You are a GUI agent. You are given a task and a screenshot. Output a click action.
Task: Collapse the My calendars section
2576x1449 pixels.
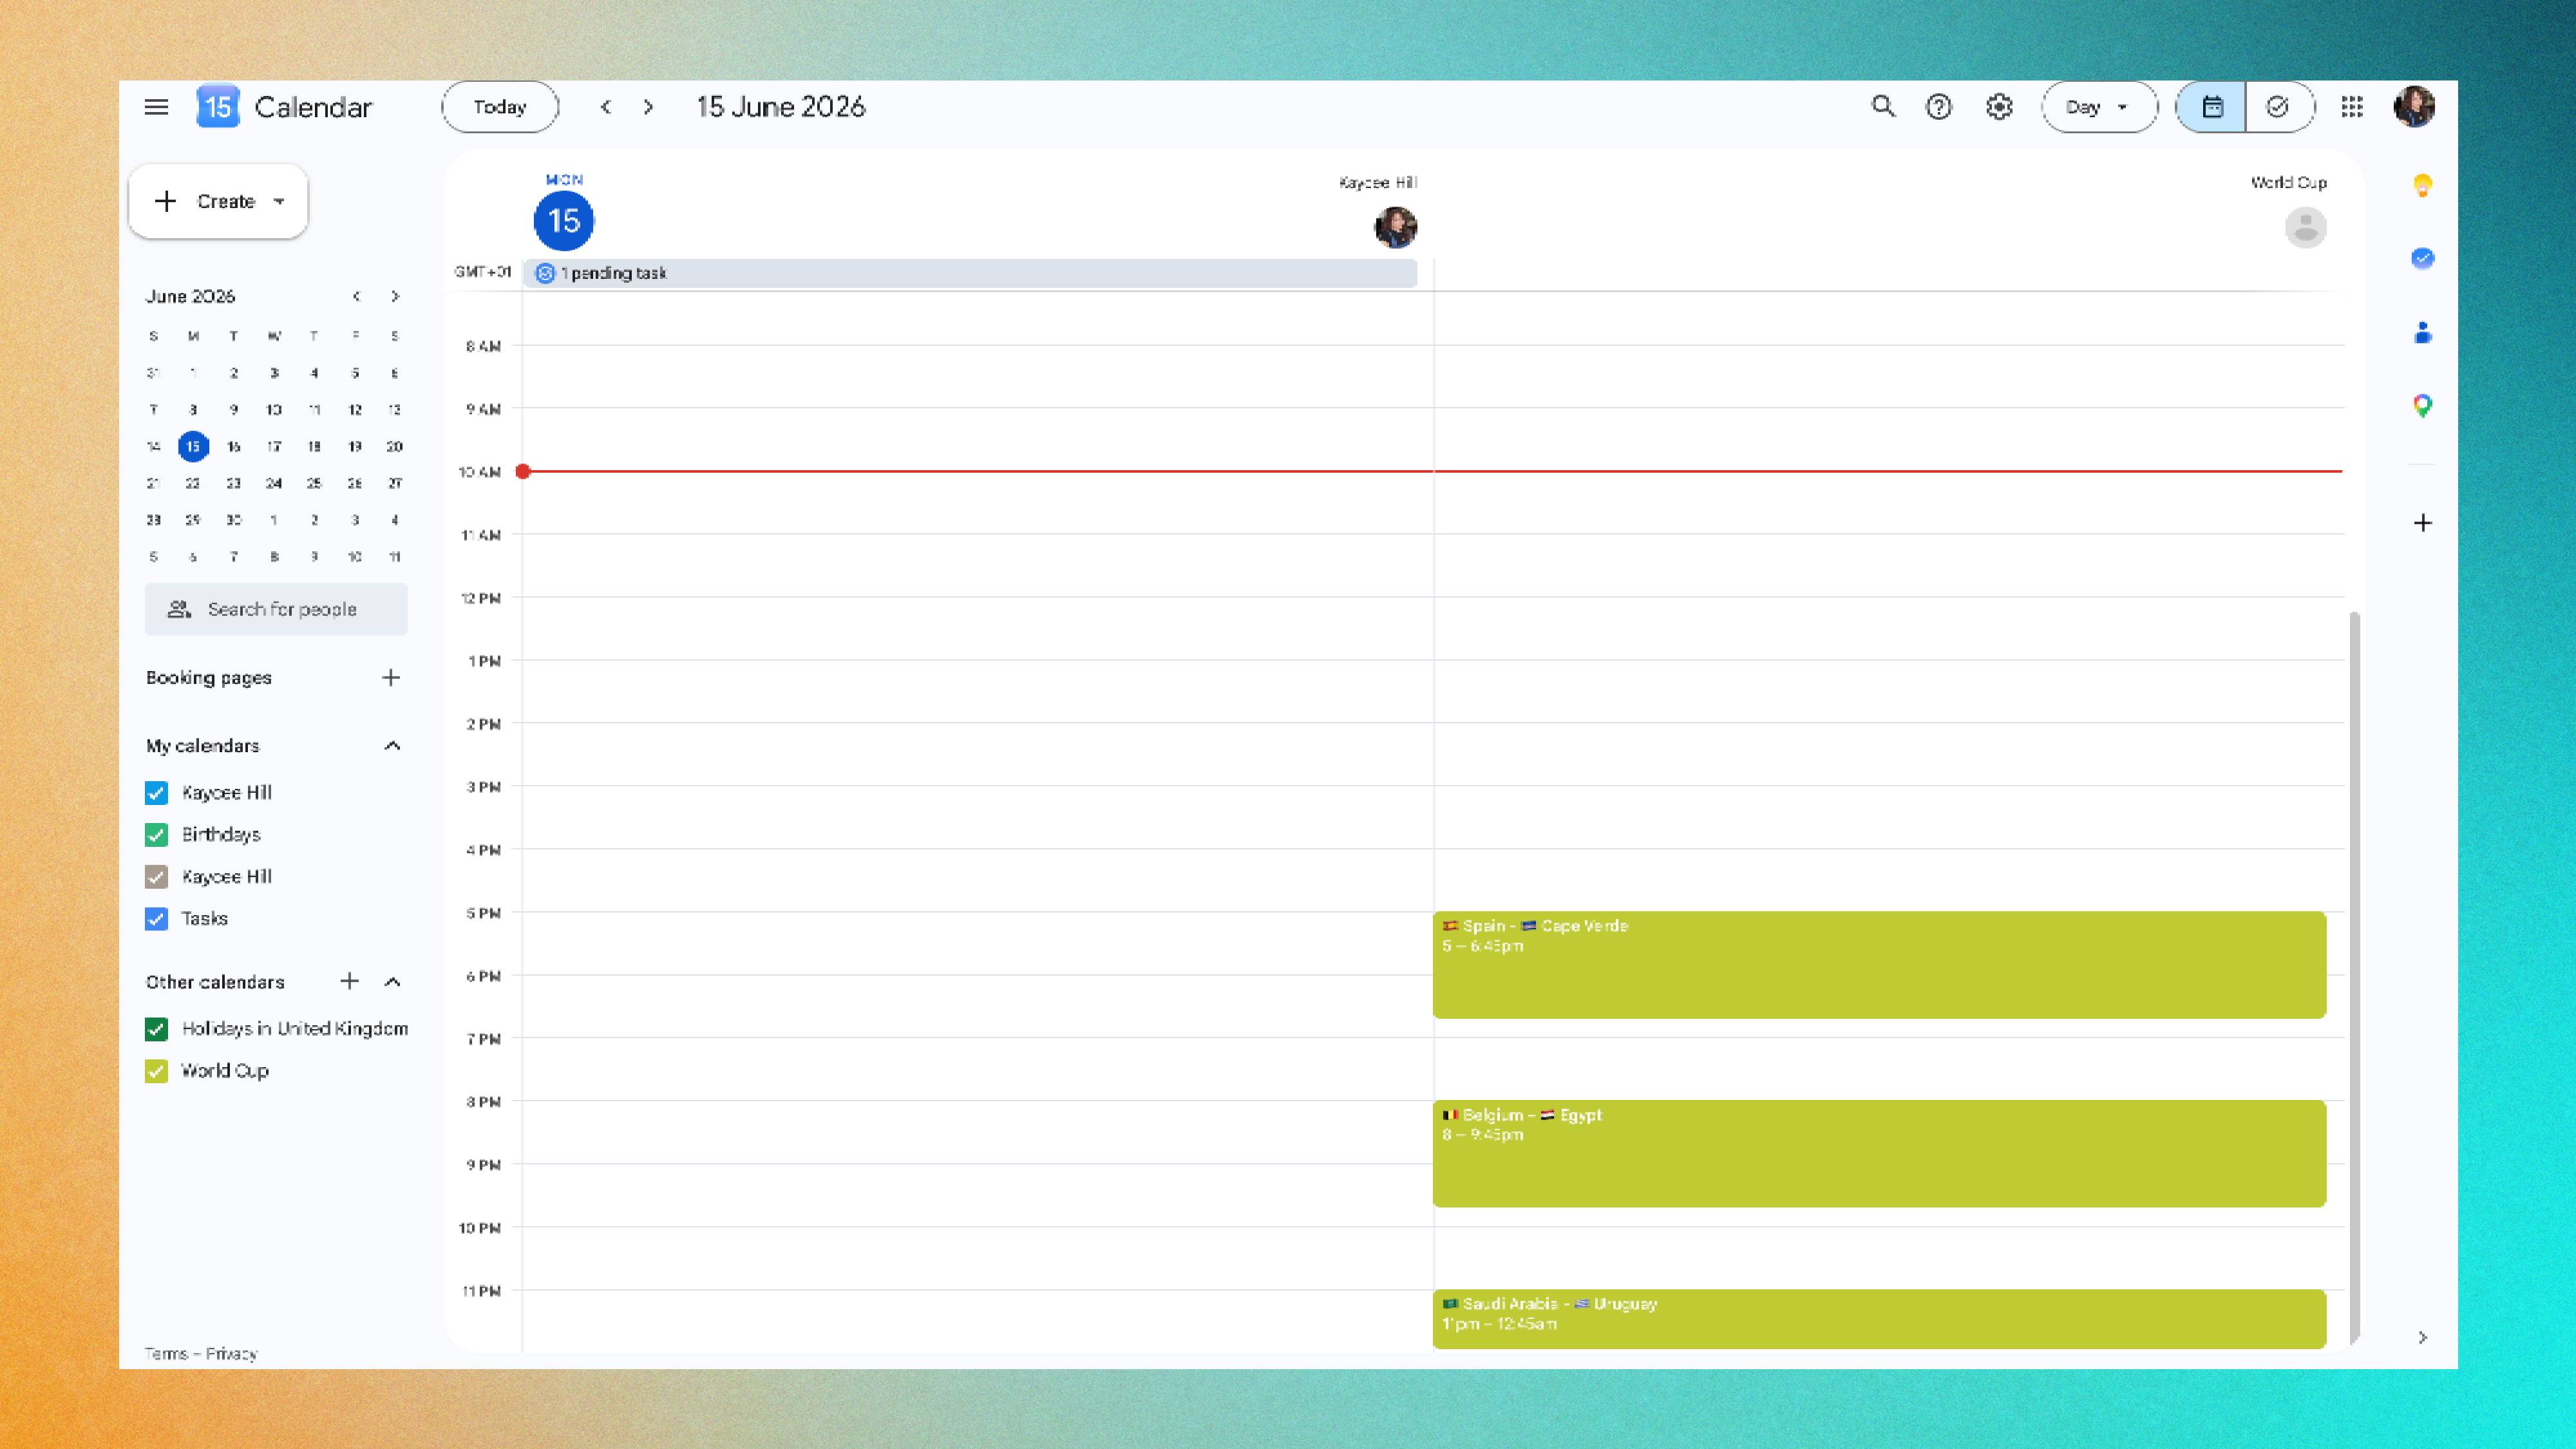pyautogui.click(x=392, y=745)
